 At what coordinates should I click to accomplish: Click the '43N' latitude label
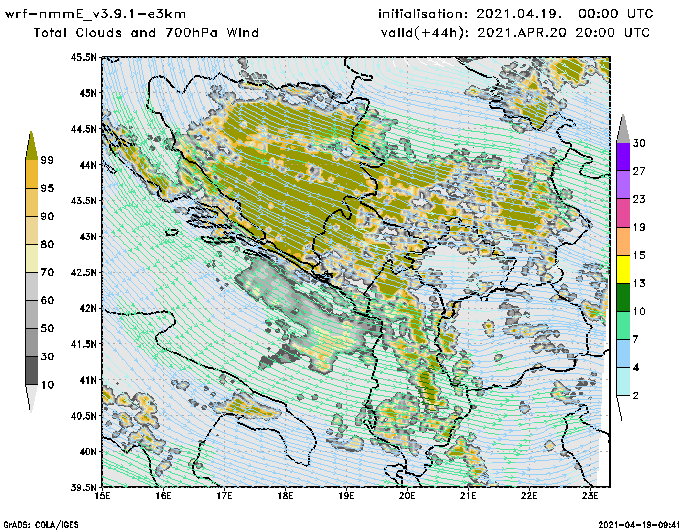pos(88,236)
